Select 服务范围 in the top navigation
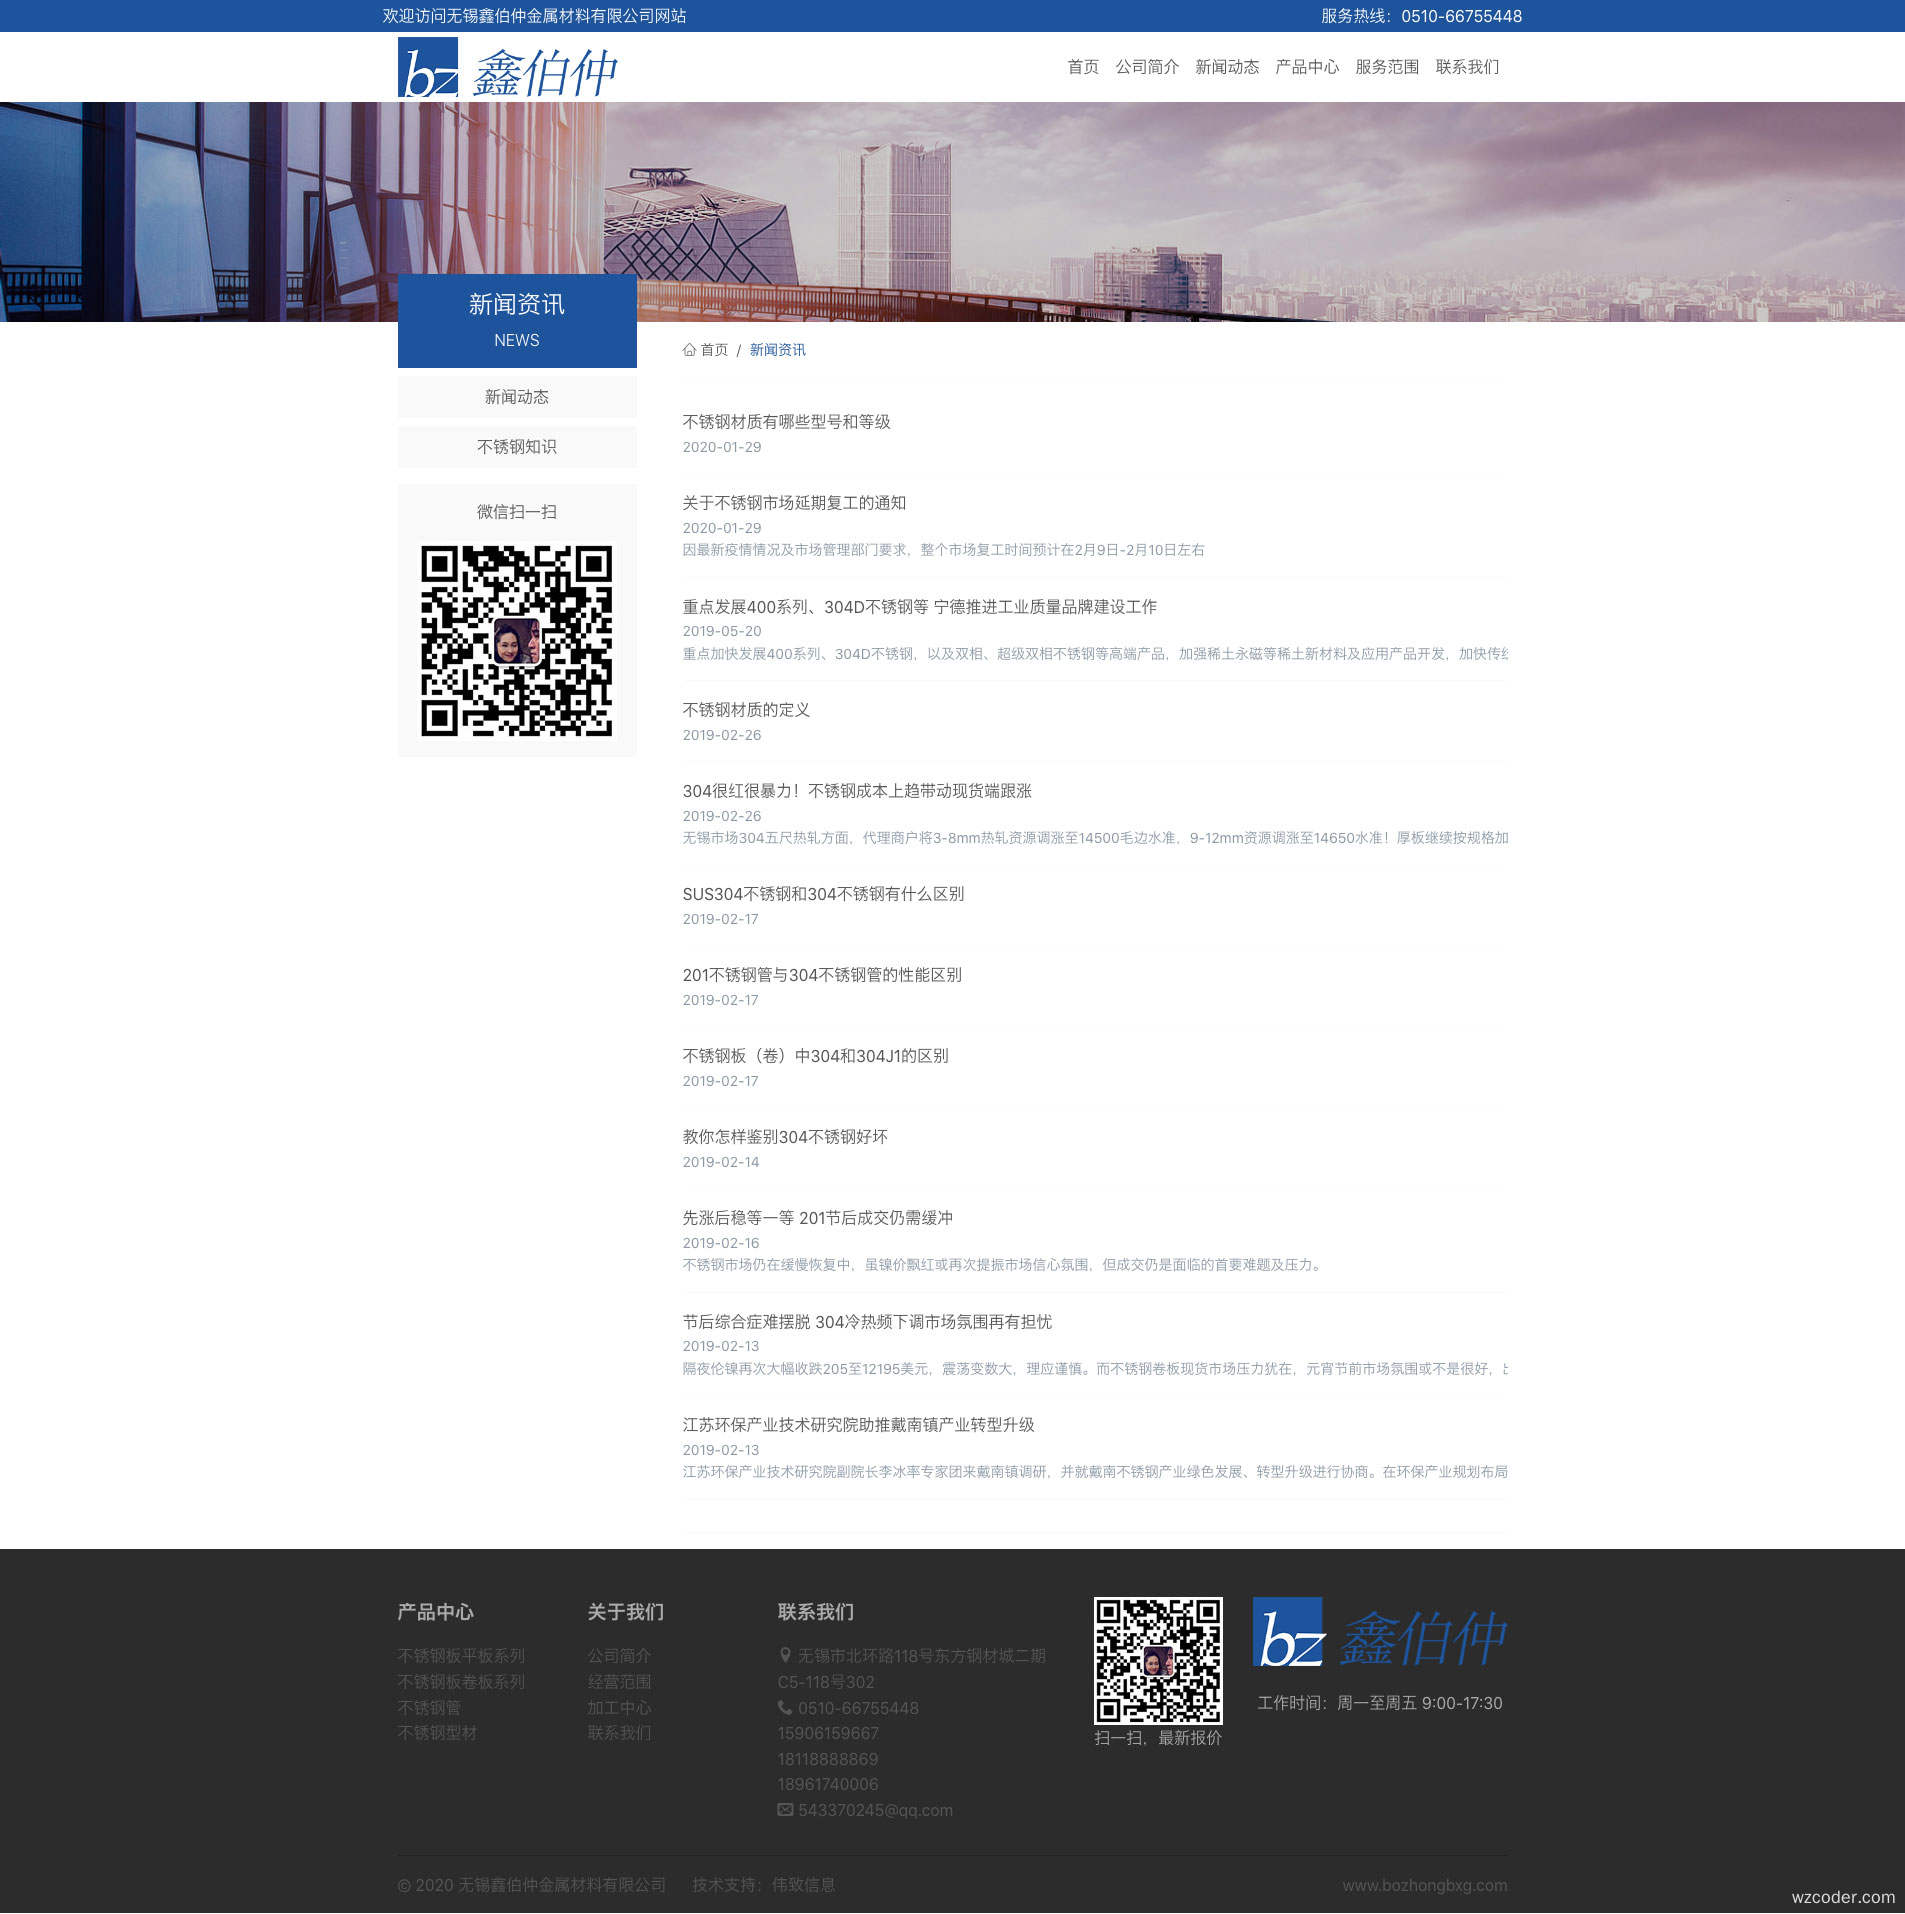The image size is (1905, 1914). pos(1387,67)
